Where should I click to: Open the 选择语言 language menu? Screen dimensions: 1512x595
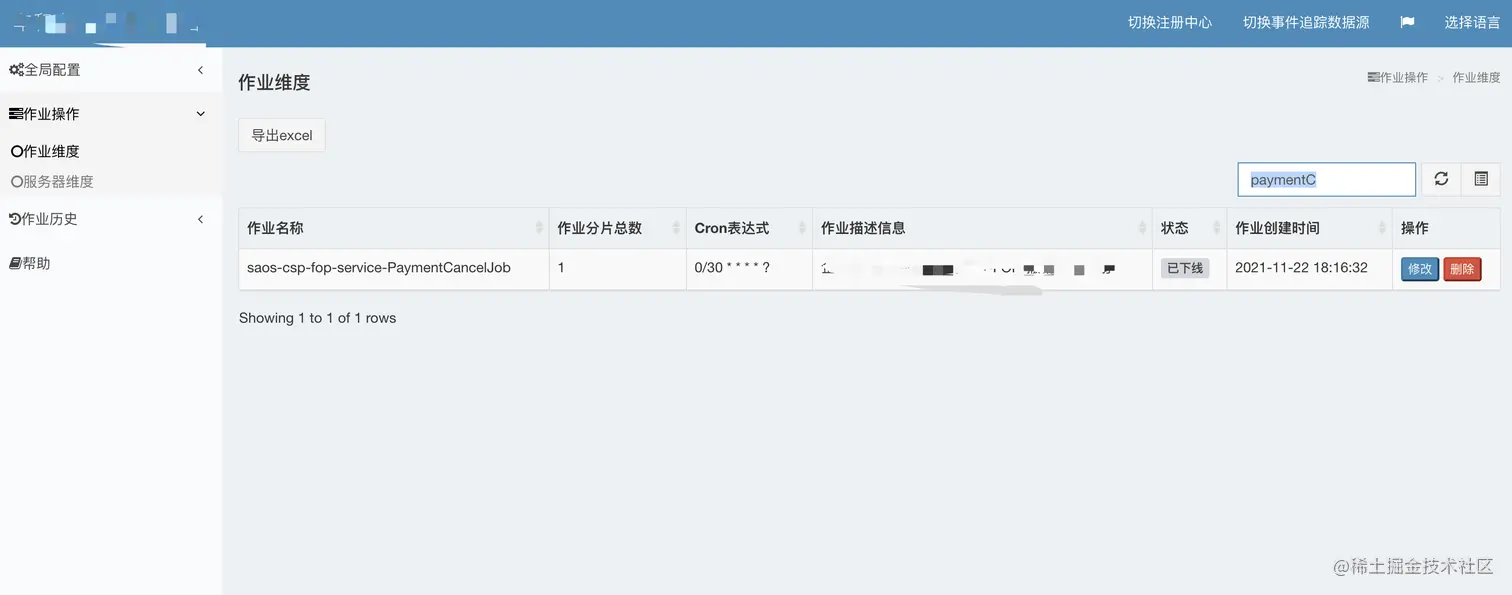coord(1472,22)
